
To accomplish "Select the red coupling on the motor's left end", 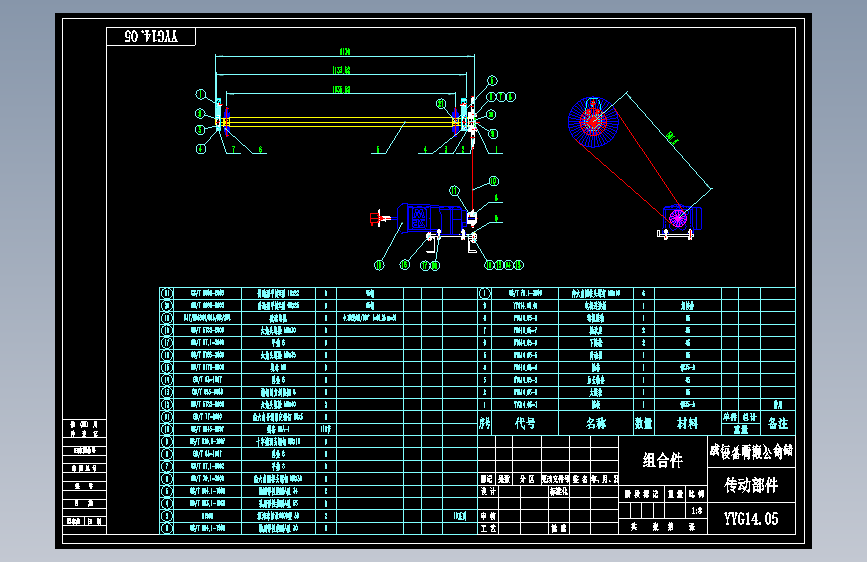I will click(x=378, y=218).
